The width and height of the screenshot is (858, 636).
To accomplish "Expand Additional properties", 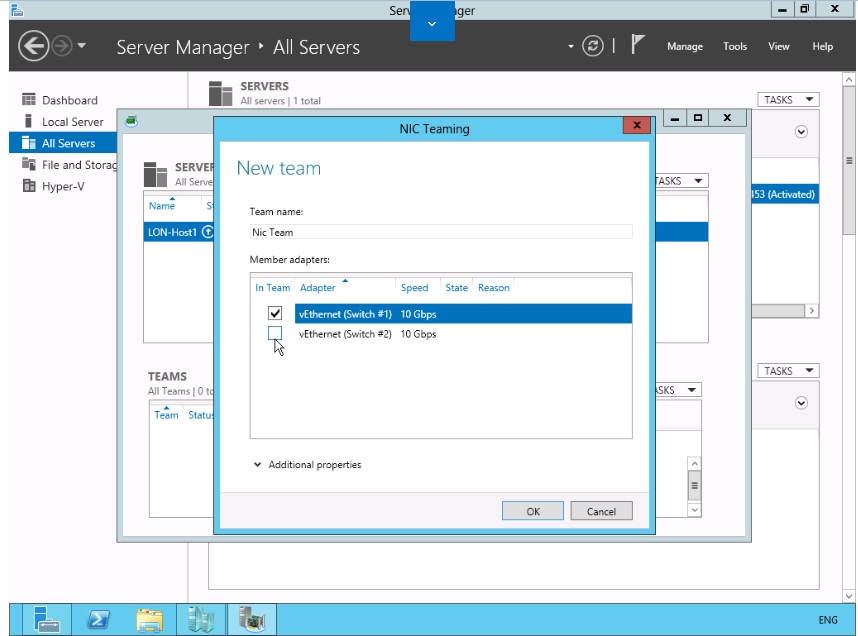I will click(x=307, y=465).
